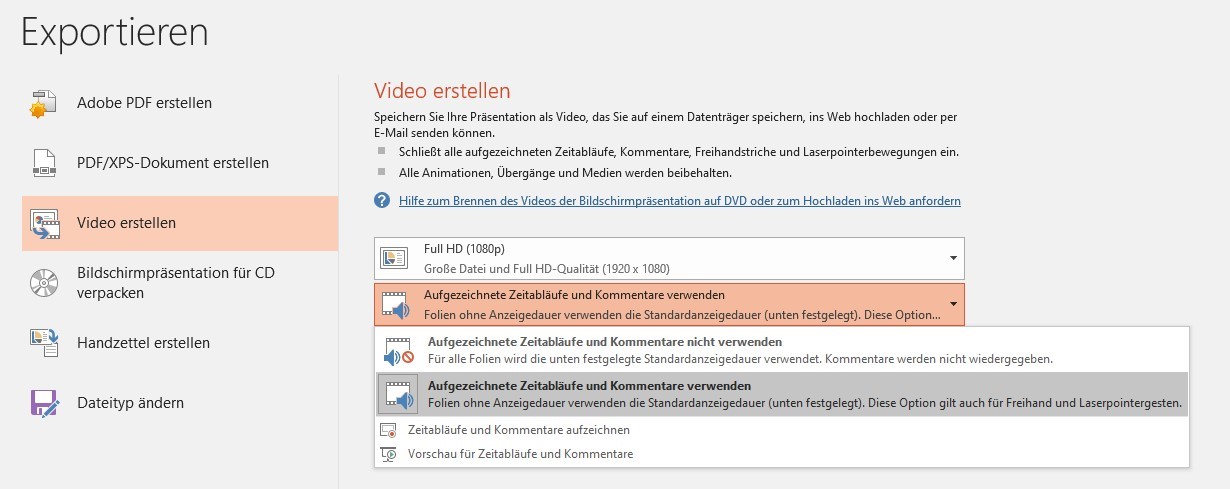
Task: Open the DVD burning help link
Action: (679, 201)
